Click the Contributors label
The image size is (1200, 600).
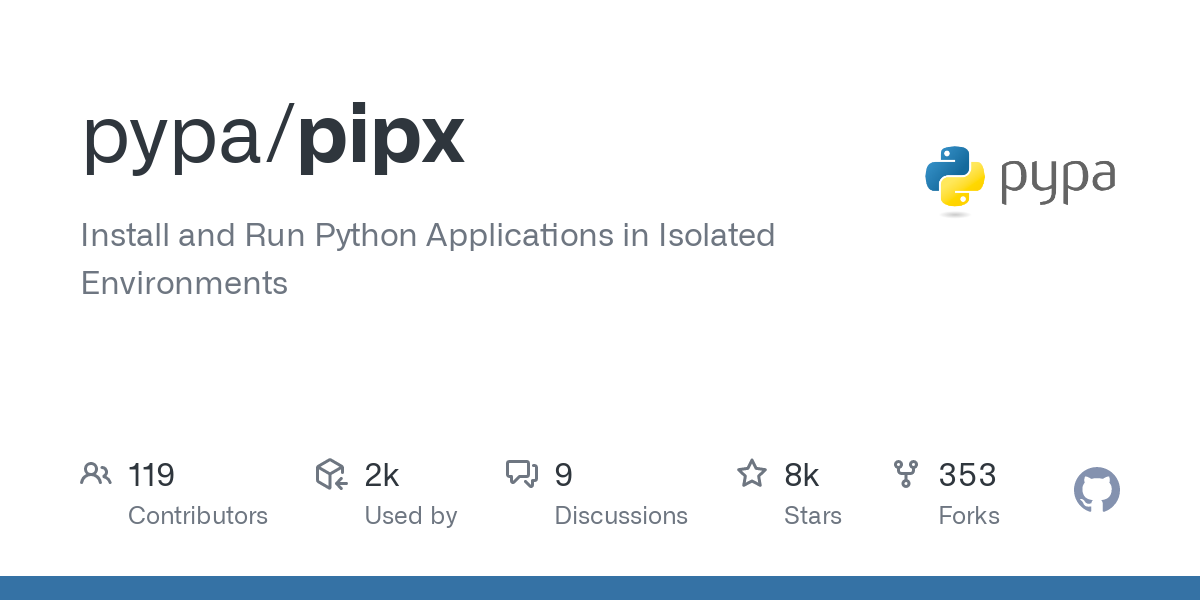click(x=198, y=516)
